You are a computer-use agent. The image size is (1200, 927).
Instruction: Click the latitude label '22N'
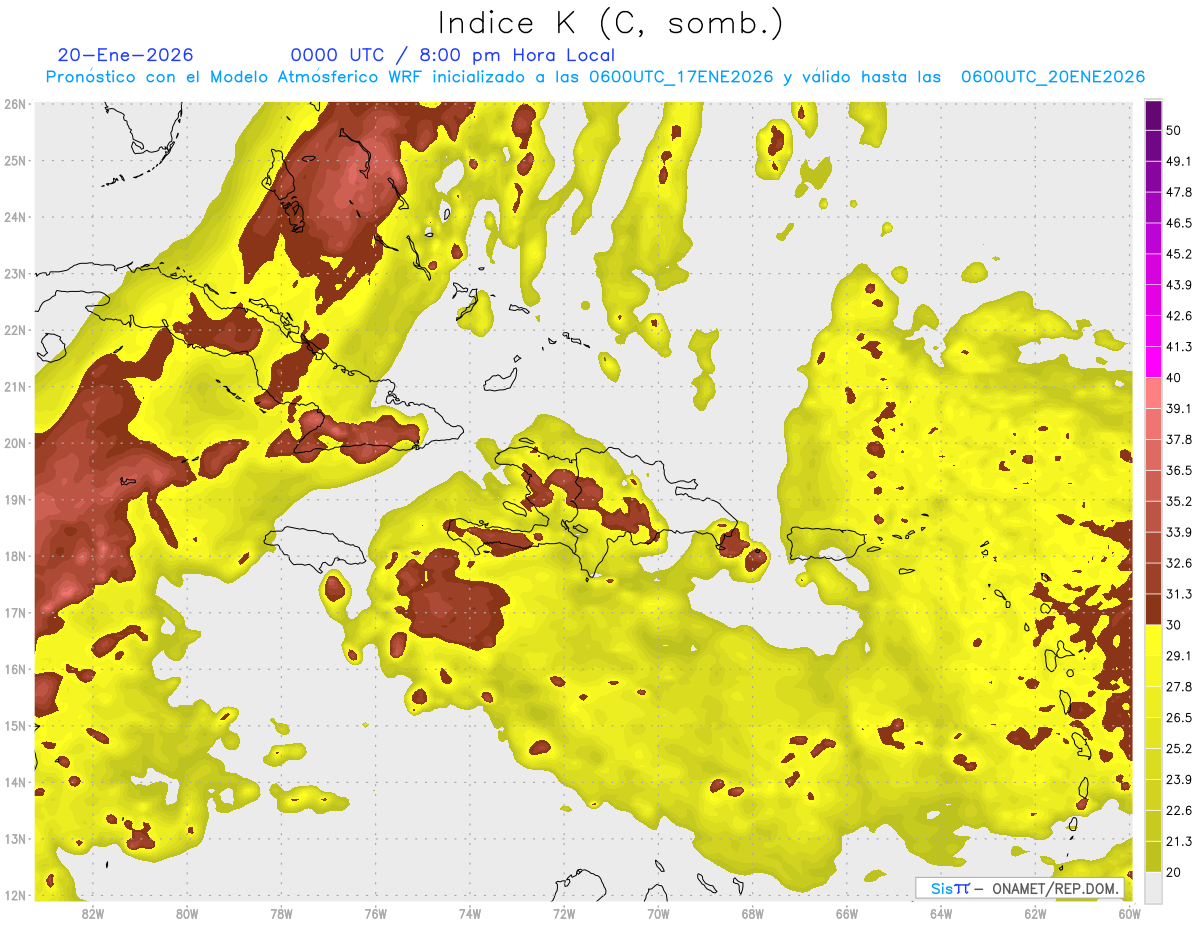click(15, 330)
